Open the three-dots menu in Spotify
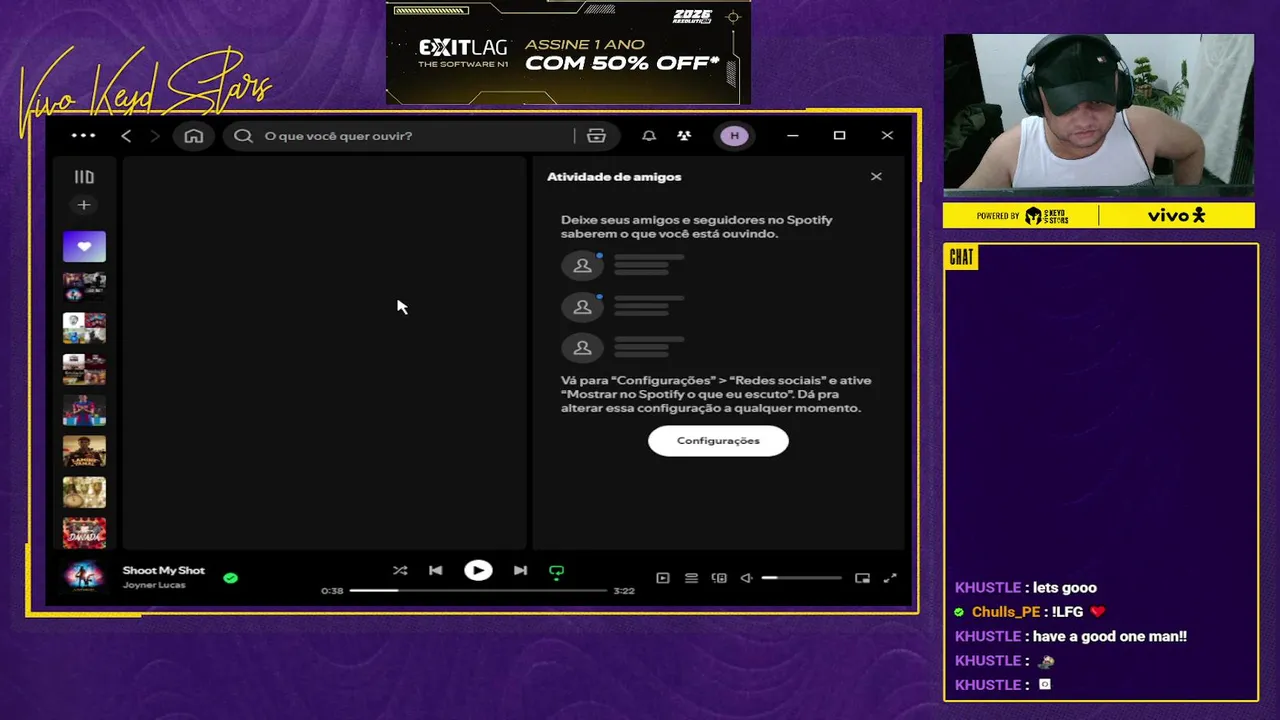The height and width of the screenshot is (720, 1280). pos(84,135)
